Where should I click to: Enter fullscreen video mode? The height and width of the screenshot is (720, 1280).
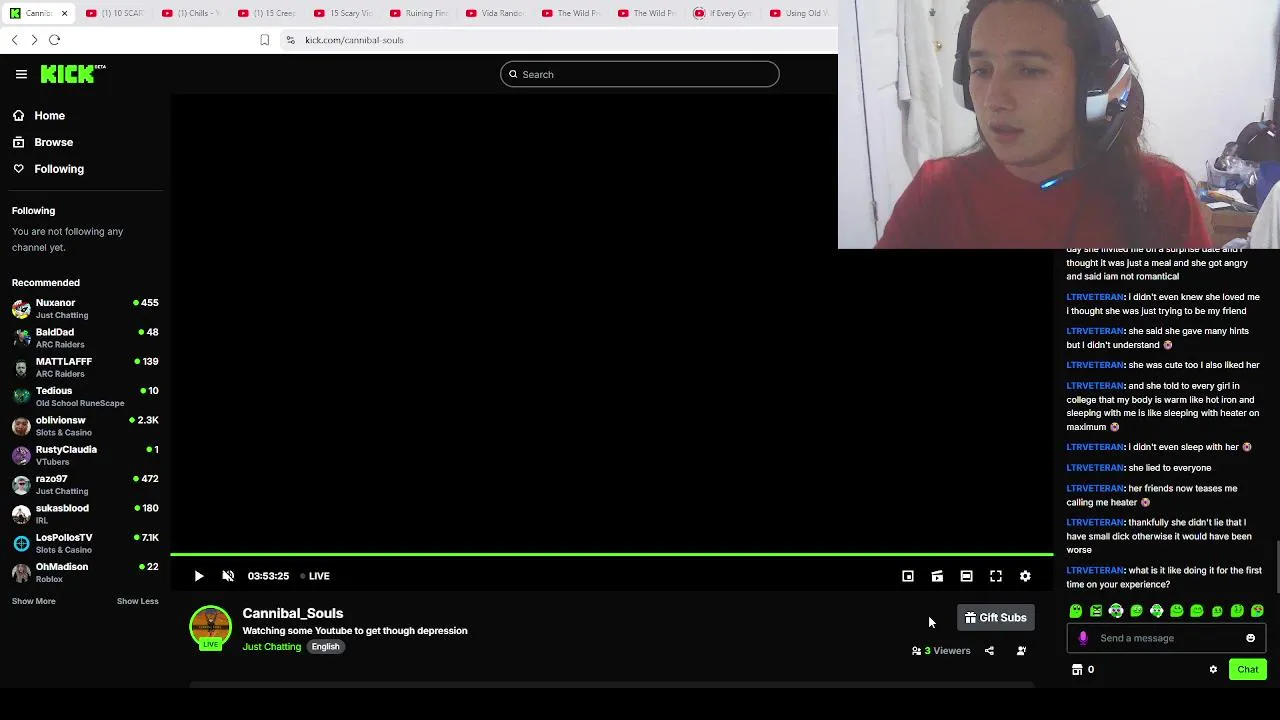point(996,576)
